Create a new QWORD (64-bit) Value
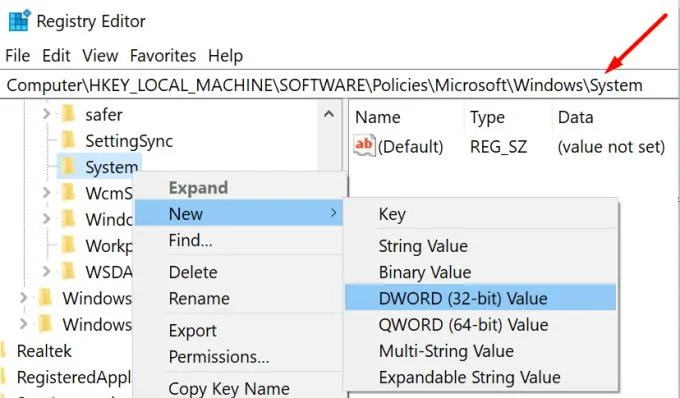The height and width of the screenshot is (398, 680). click(463, 325)
